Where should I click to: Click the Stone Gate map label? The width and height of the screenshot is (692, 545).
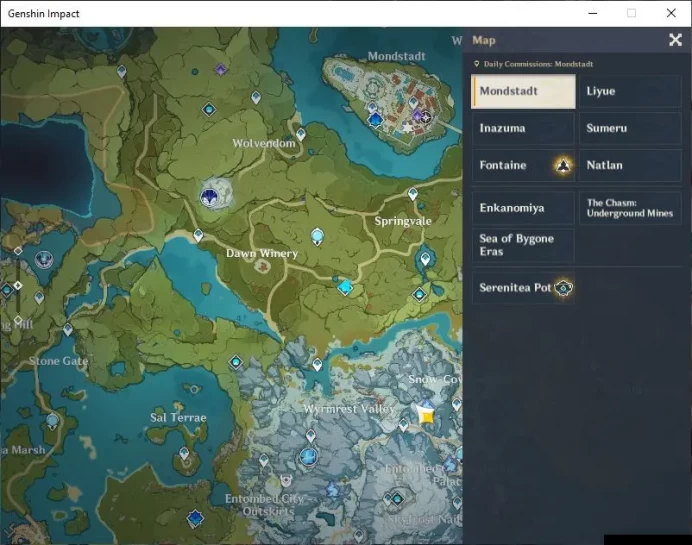pos(59,361)
